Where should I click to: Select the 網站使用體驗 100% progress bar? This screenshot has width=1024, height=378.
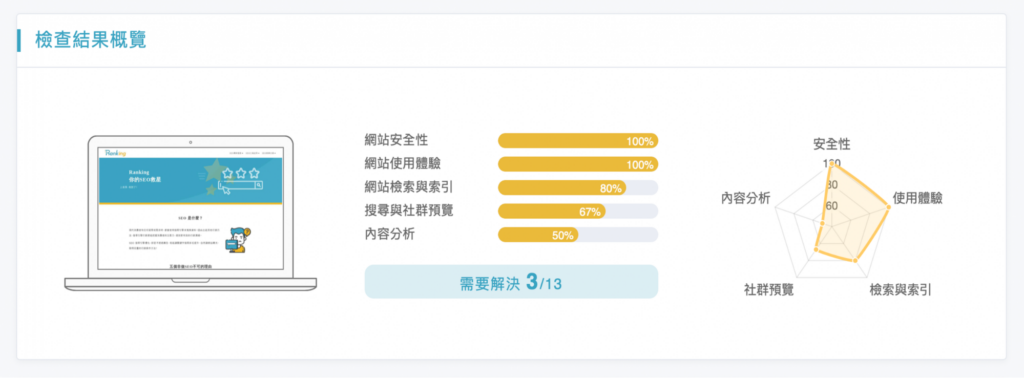point(578,165)
